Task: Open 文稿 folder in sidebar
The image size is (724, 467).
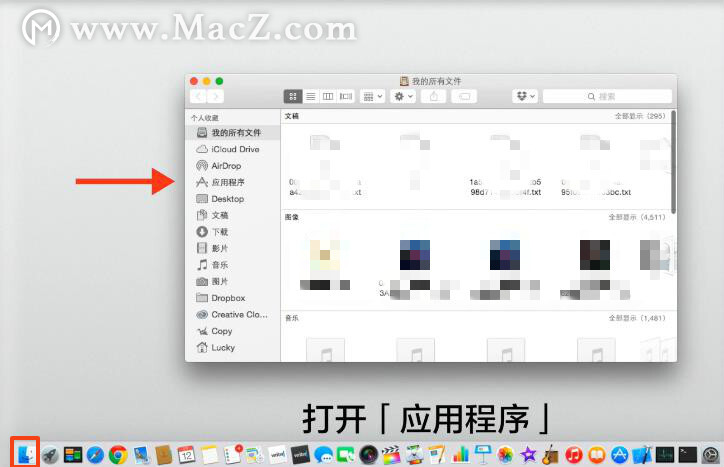Action: point(212,215)
